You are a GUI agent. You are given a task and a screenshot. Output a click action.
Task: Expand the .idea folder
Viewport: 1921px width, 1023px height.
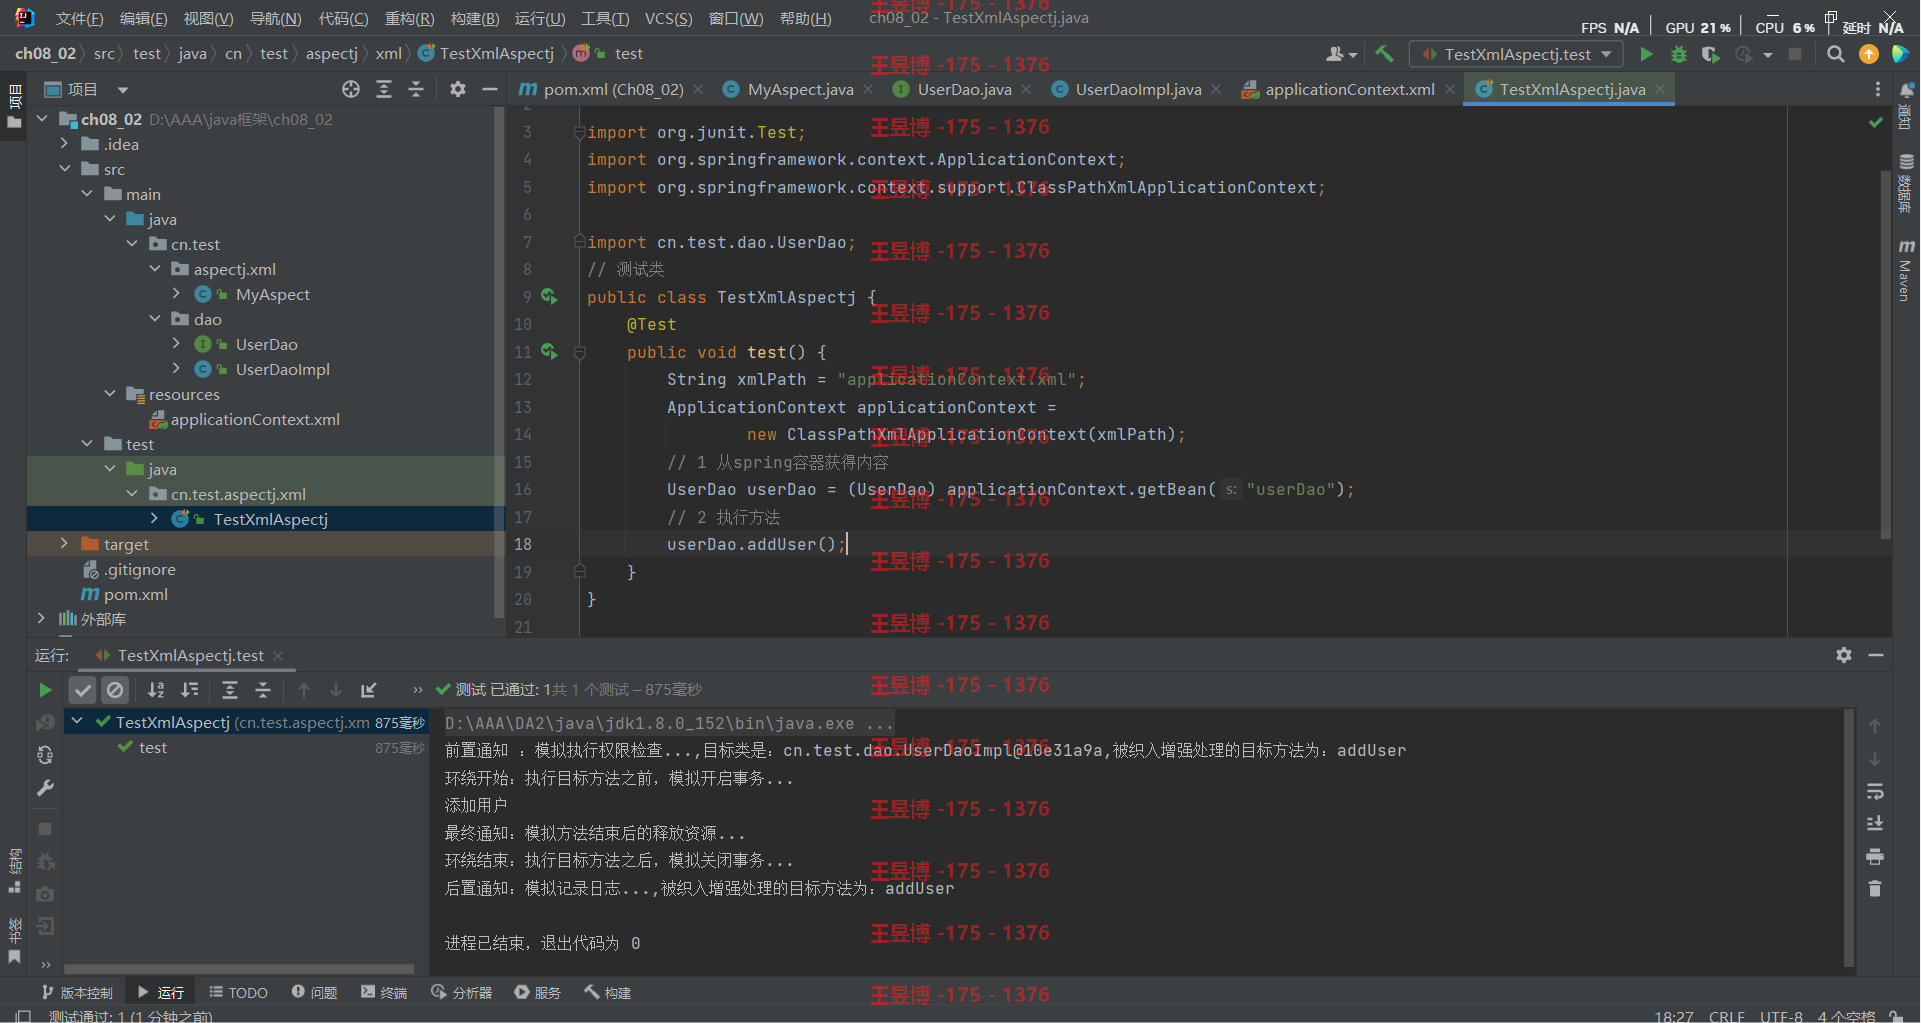coord(64,144)
